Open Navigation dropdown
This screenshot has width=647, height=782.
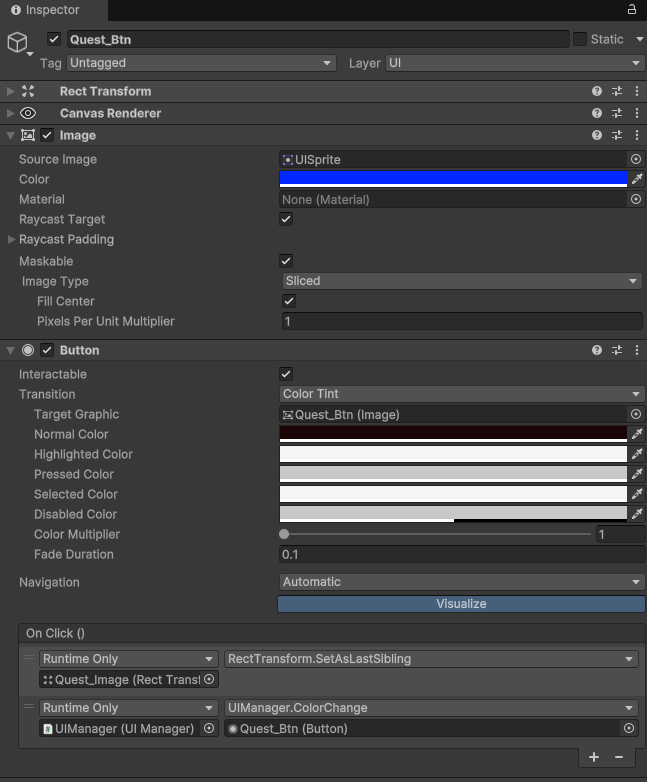(462, 582)
